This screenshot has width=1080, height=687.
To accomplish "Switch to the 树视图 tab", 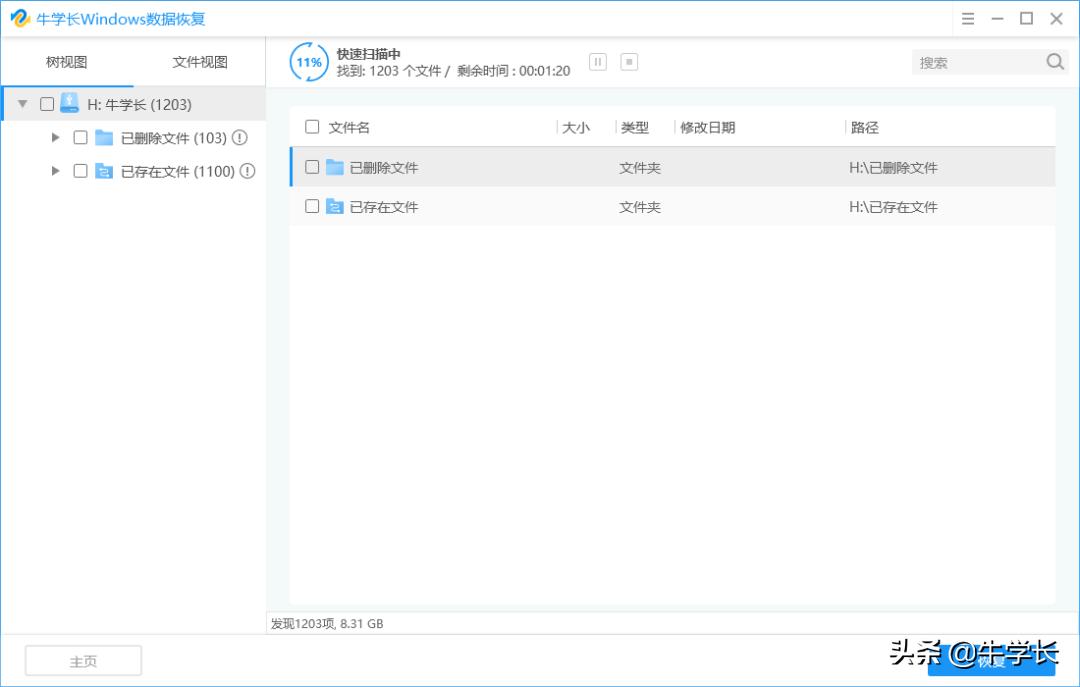I will coord(64,61).
